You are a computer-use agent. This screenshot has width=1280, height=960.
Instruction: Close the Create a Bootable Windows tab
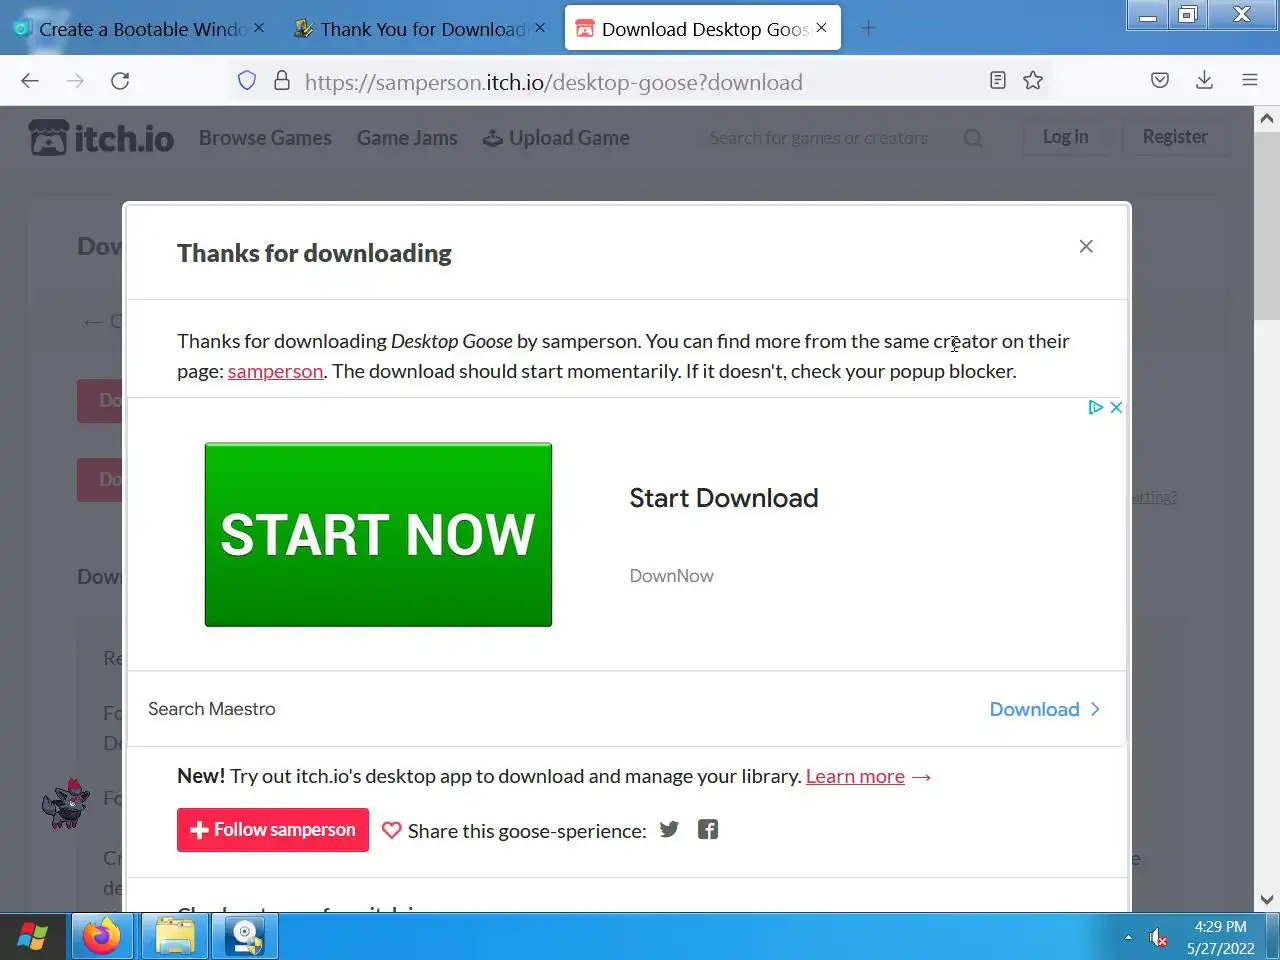point(259,28)
